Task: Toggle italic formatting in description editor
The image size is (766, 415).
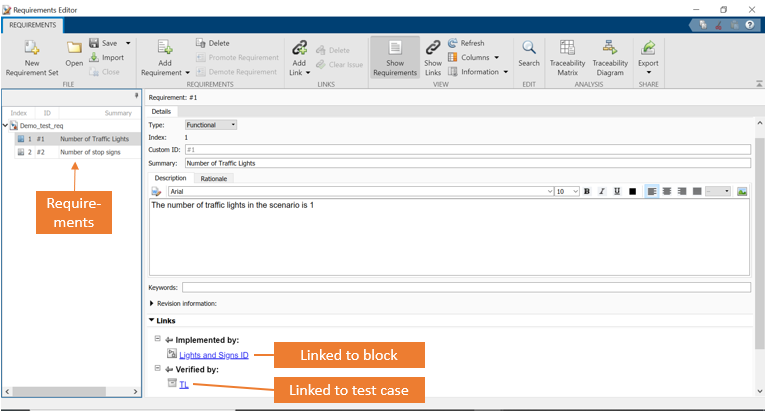Action: coord(602,191)
